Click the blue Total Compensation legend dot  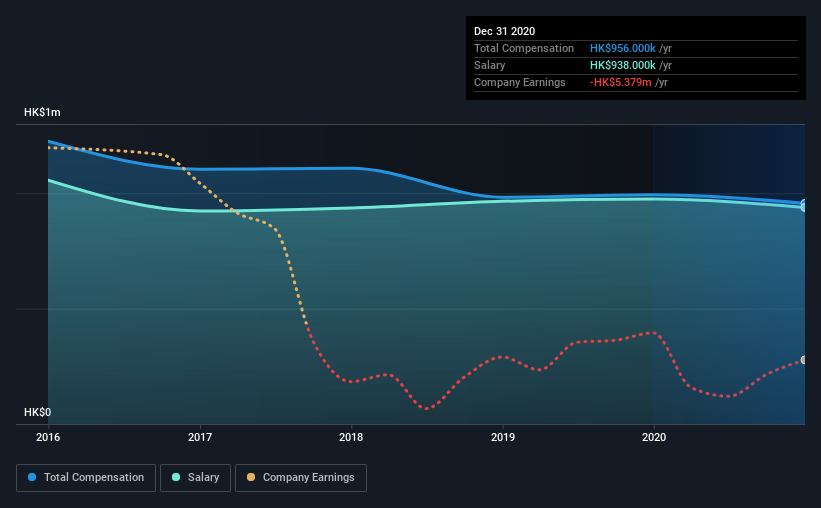pyautogui.click(x=32, y=477)
